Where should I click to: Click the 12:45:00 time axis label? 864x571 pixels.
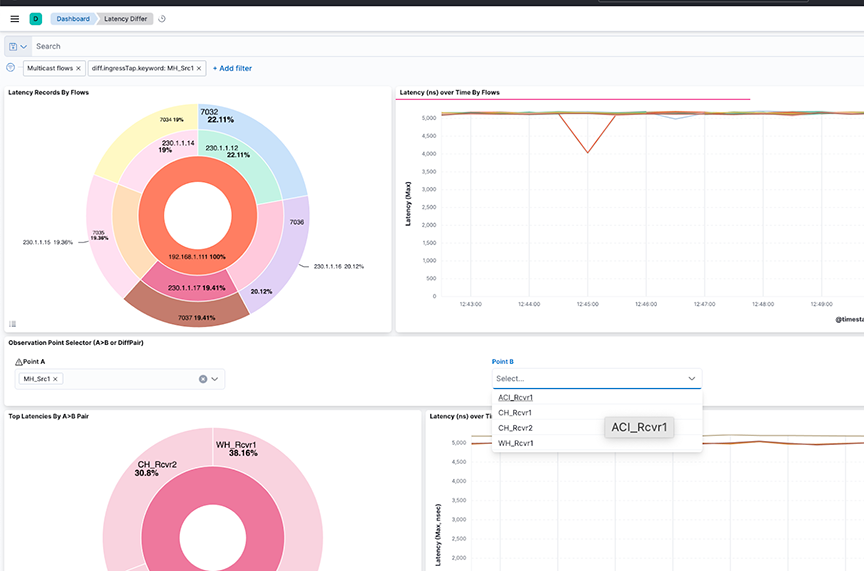[x=587, y=304]
